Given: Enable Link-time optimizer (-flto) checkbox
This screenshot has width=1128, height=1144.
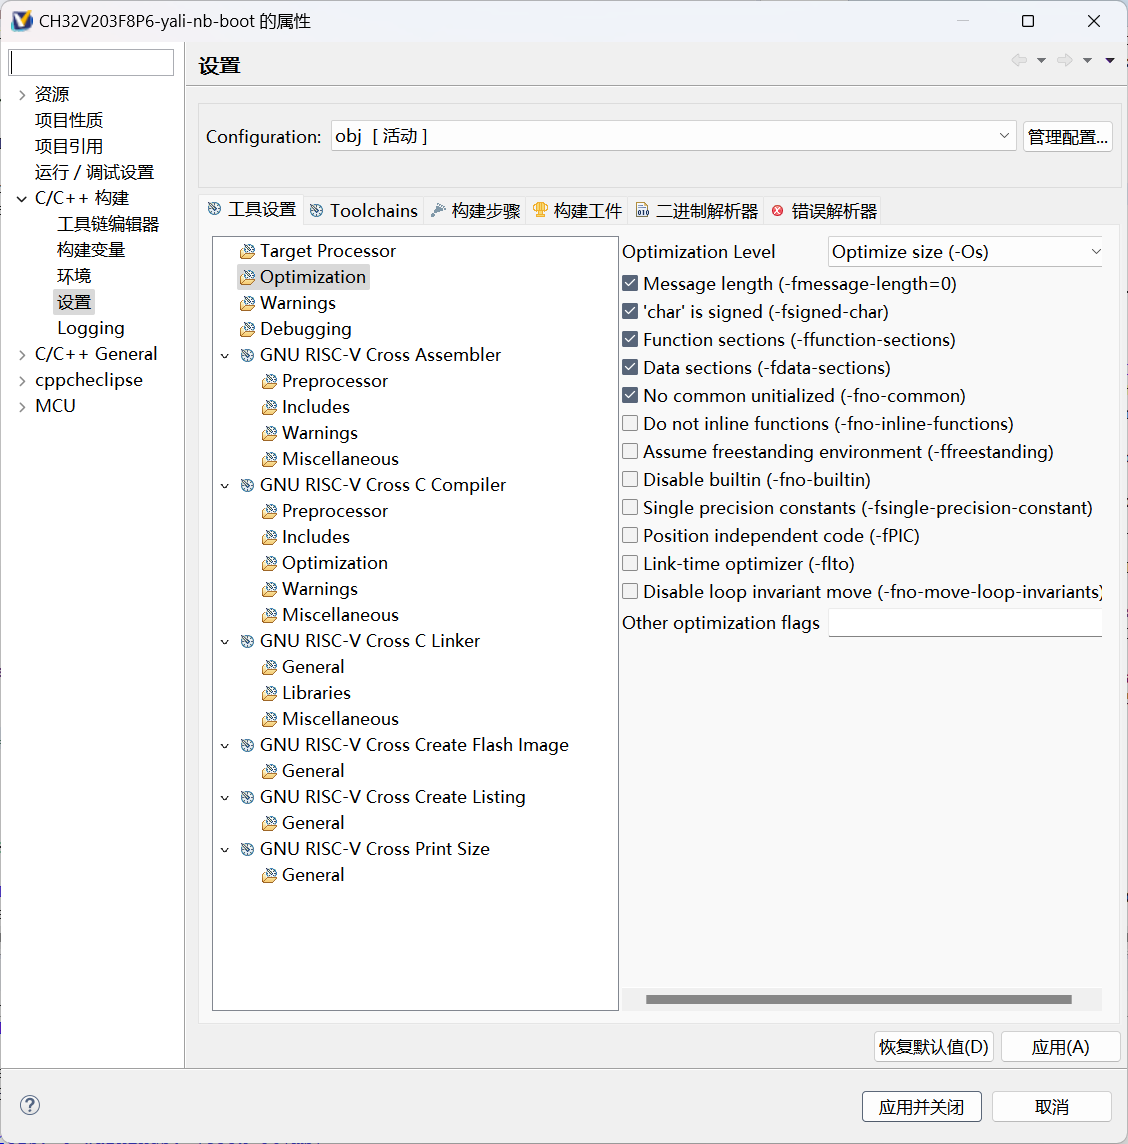Looking at the screenshot, I should pos(630,564).
